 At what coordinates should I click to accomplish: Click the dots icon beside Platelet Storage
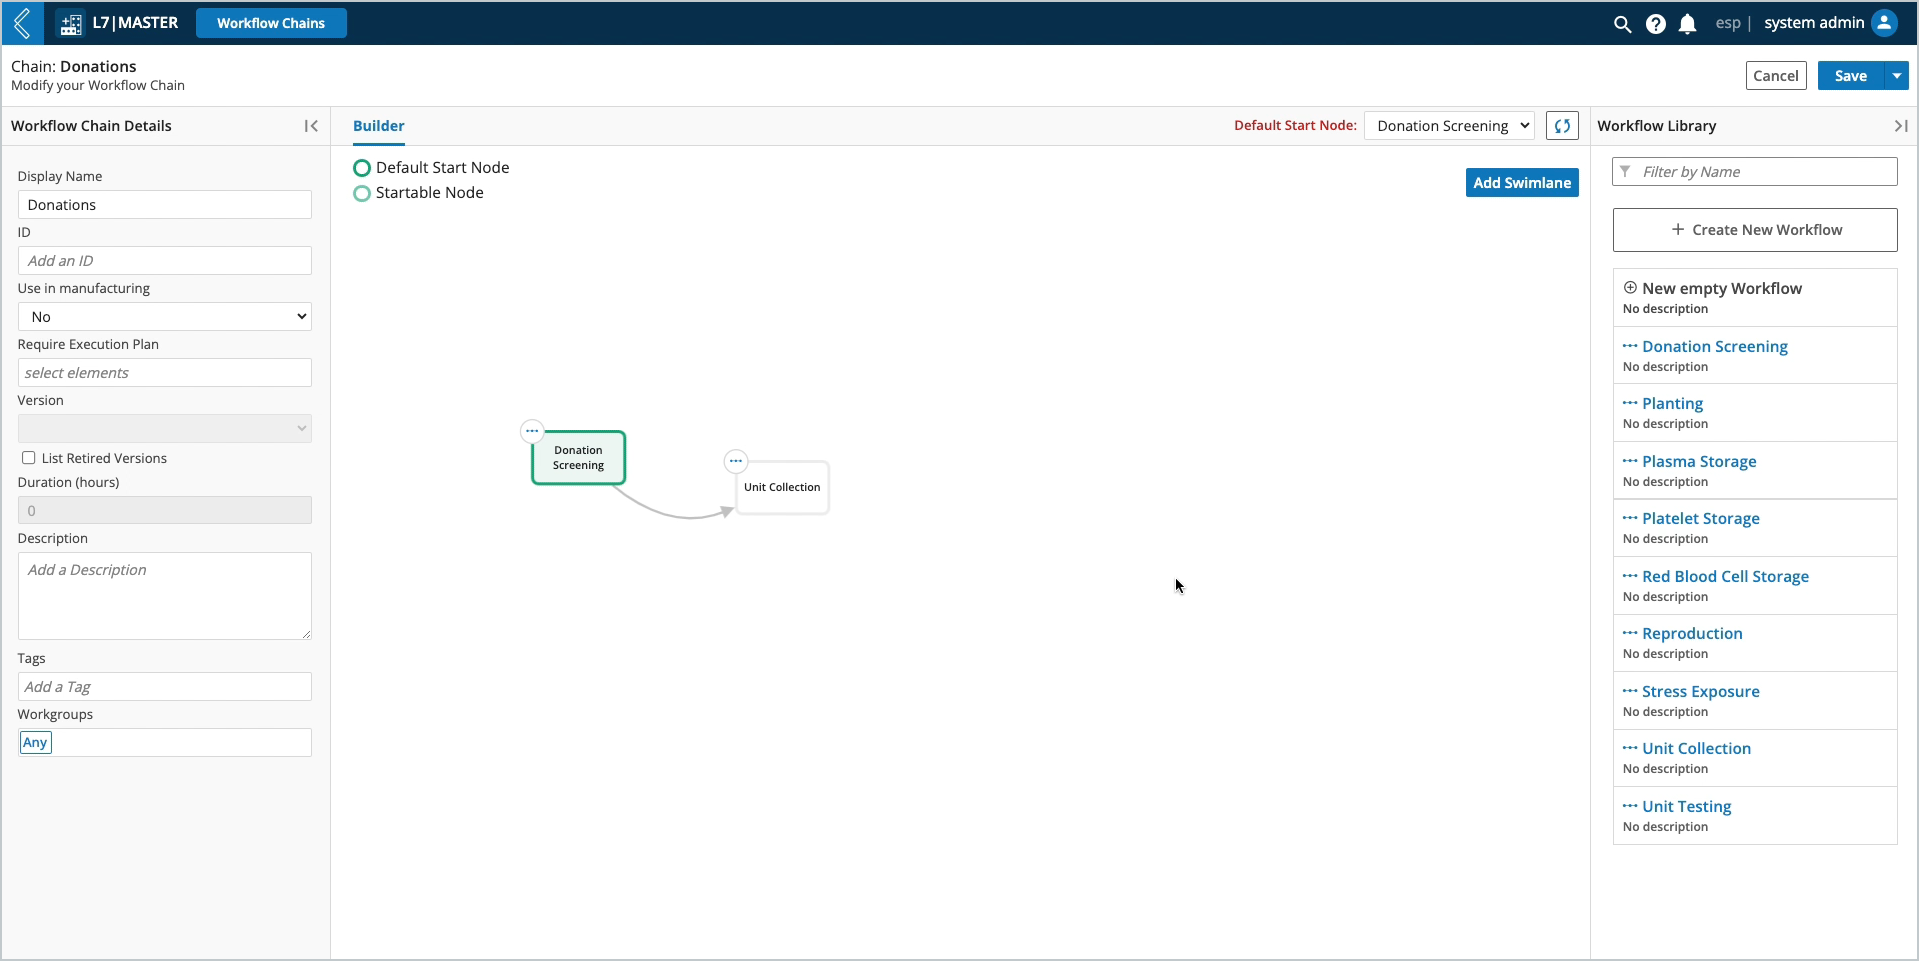click(1630, 518)
